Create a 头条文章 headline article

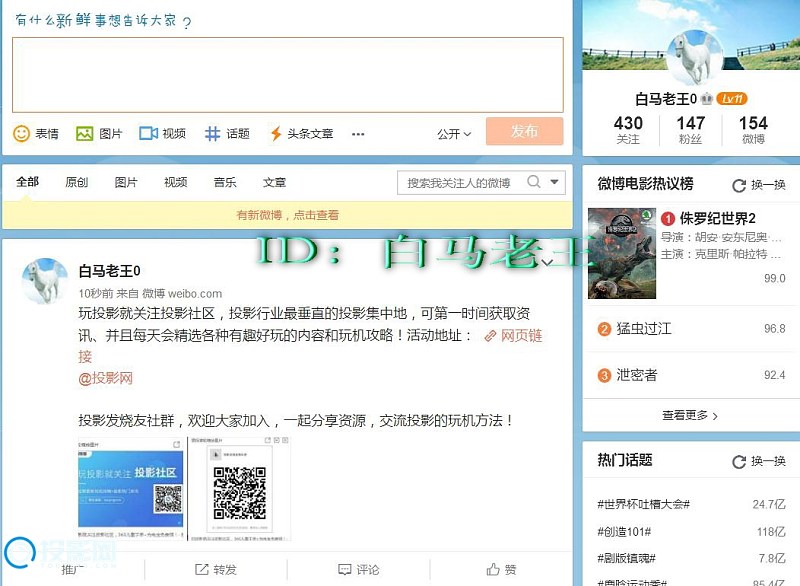pyautogui.click(x=302, y=134)
